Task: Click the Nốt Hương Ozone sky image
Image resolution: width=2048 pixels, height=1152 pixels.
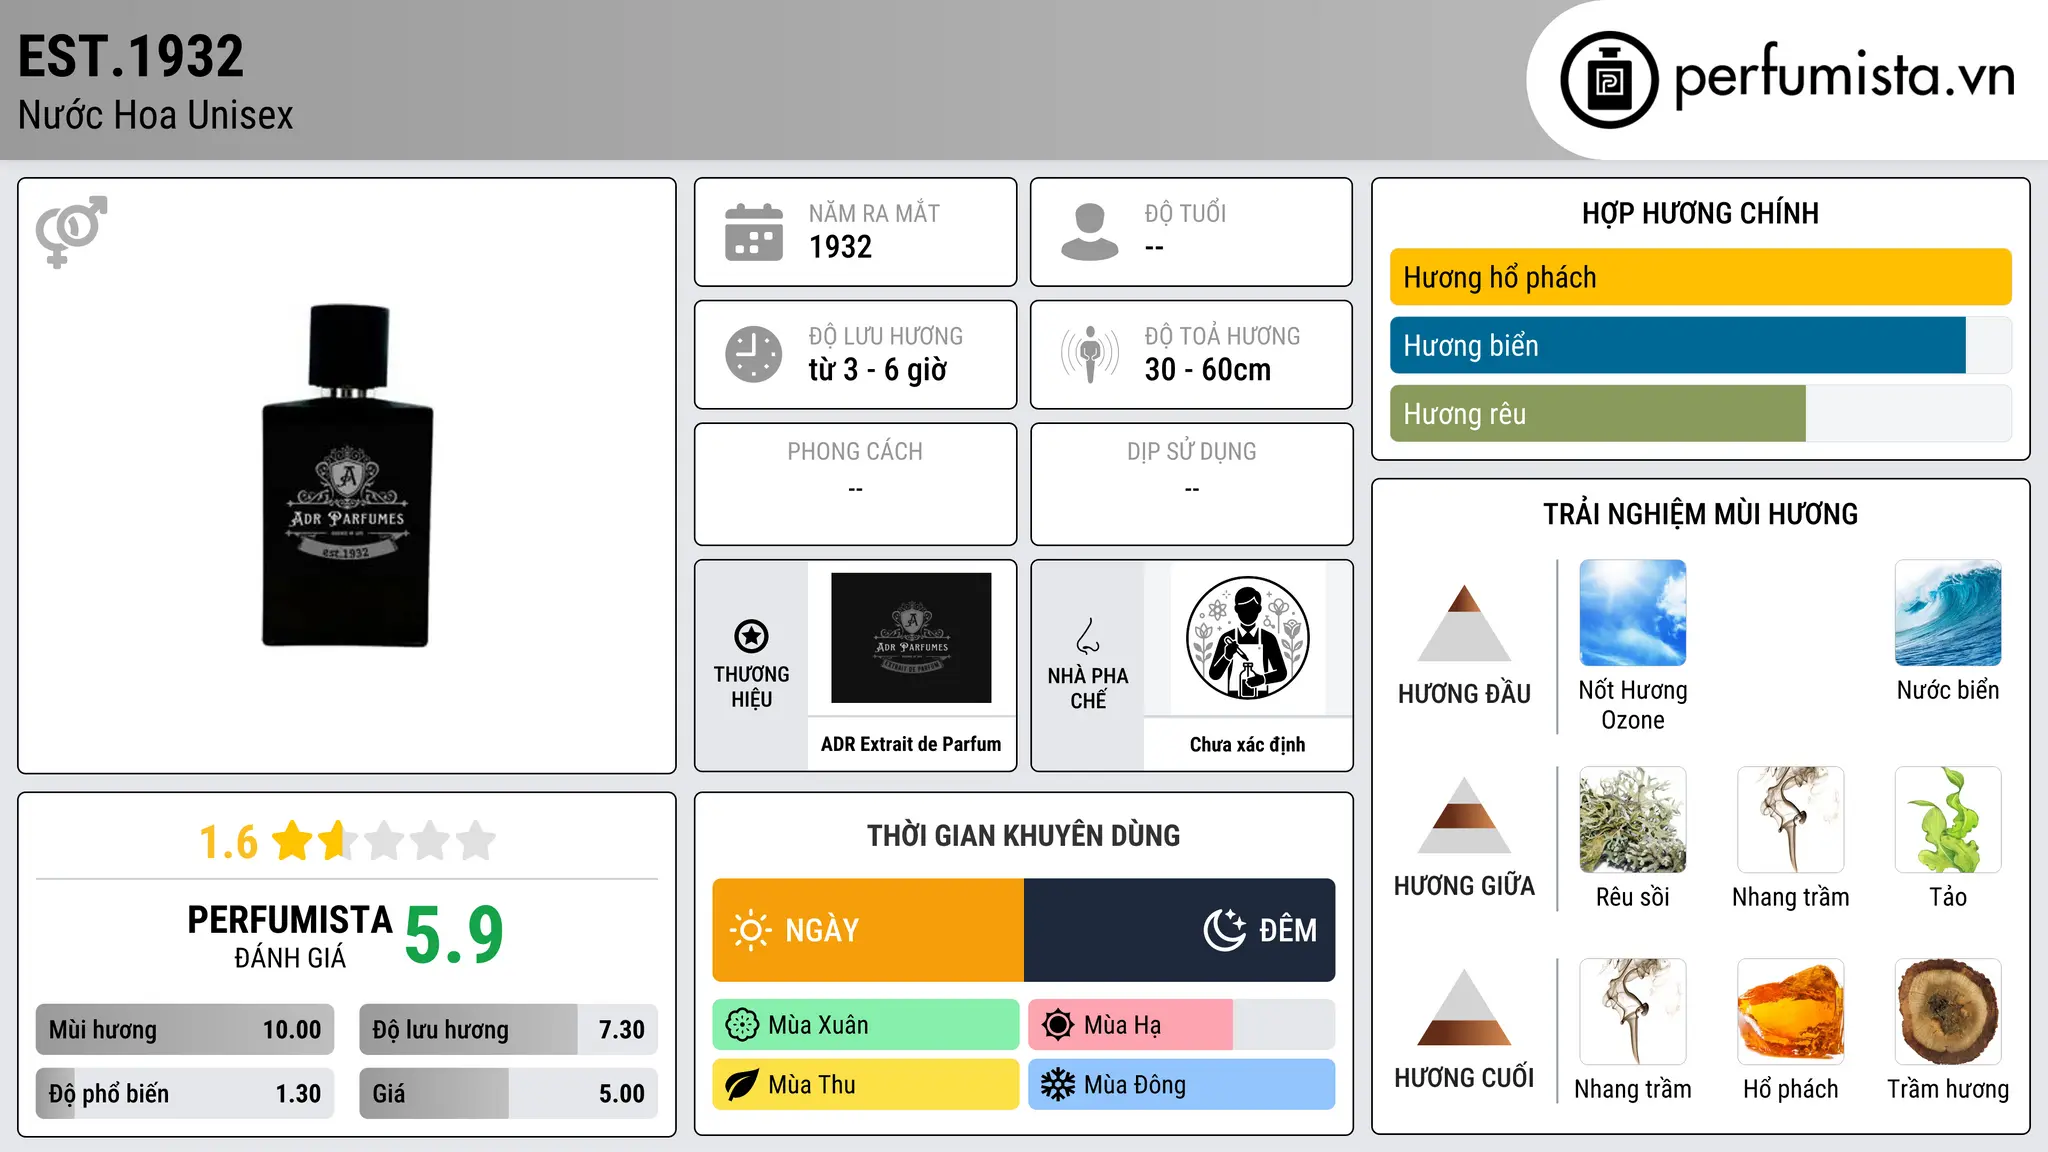Action: click(1633, 613)
